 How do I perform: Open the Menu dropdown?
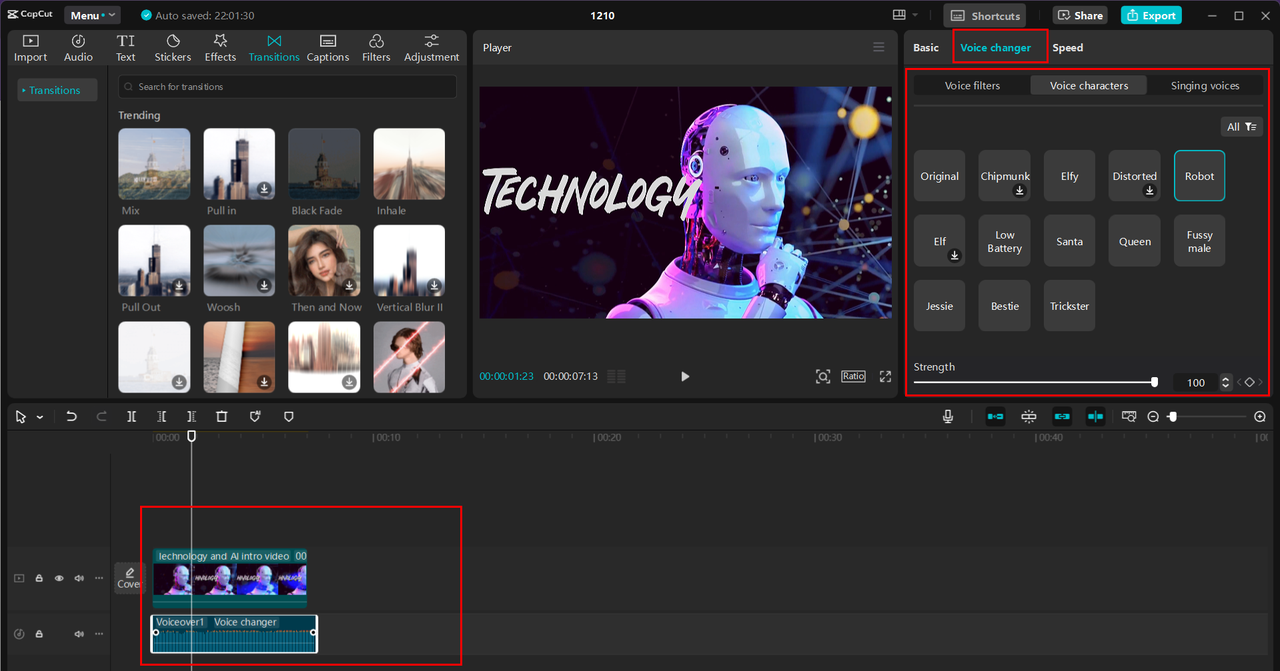point(92,15)
